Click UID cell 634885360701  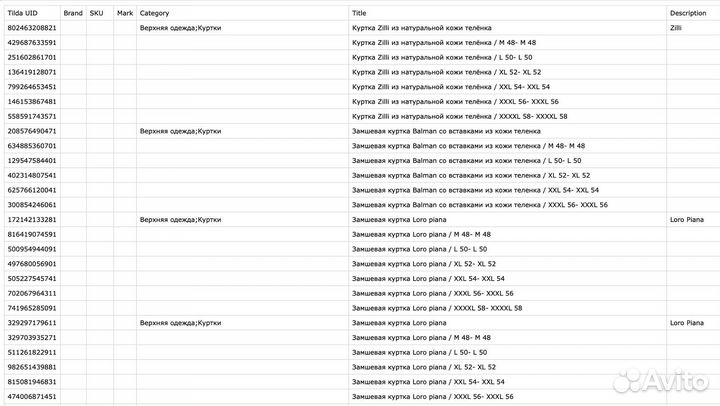32,146
